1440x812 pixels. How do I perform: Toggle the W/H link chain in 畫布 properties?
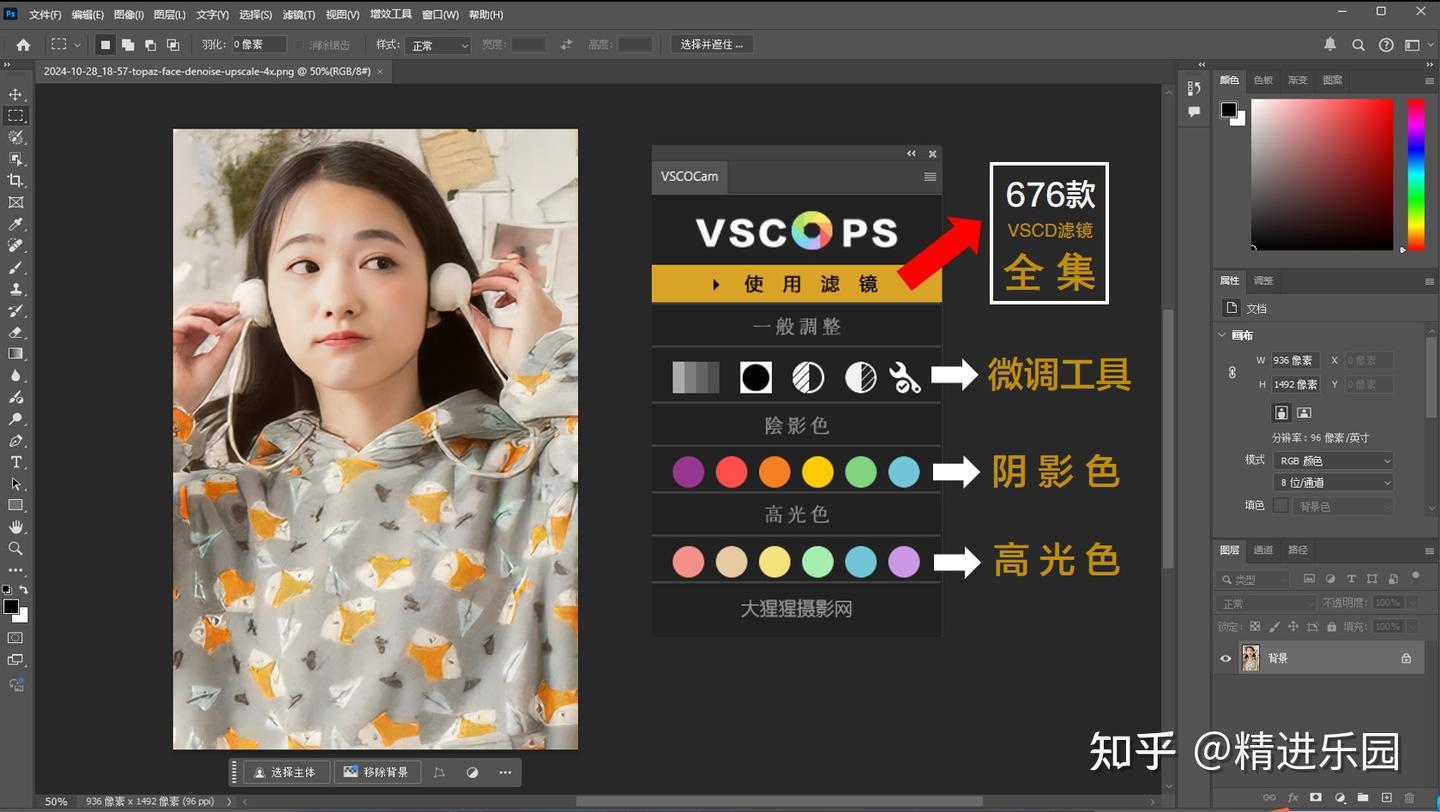click(x=1232, y=372)
